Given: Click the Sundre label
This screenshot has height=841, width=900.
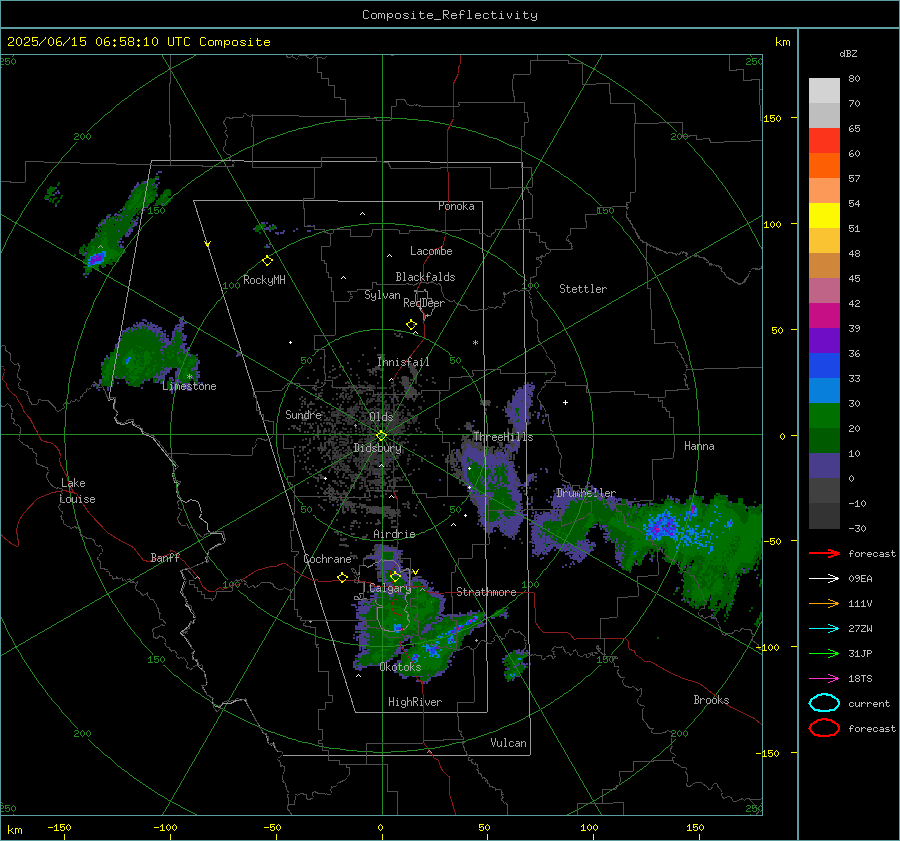Looking at the screenshot, I should tap(303, 414).
